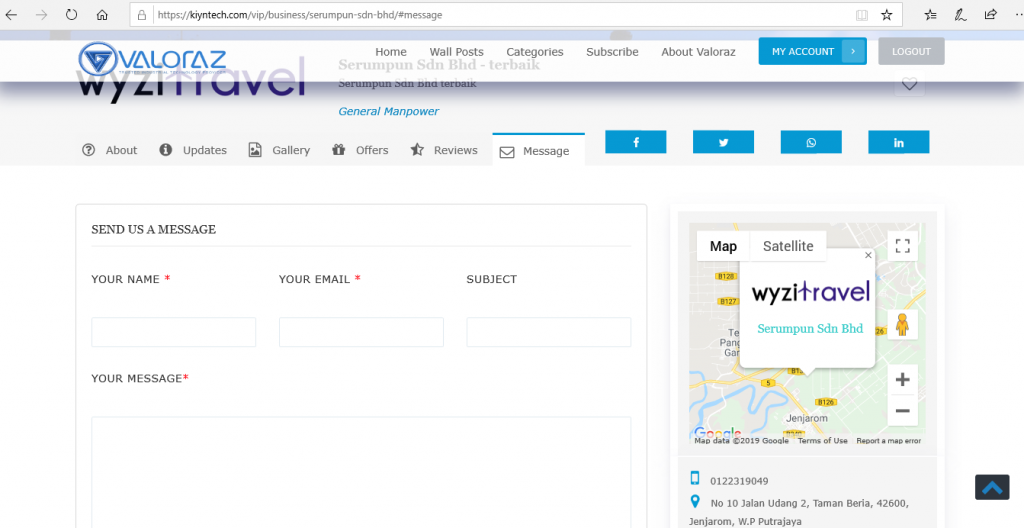Zoom in on the map
Screen dimensions: 1024x528
[x=902, y=380]
